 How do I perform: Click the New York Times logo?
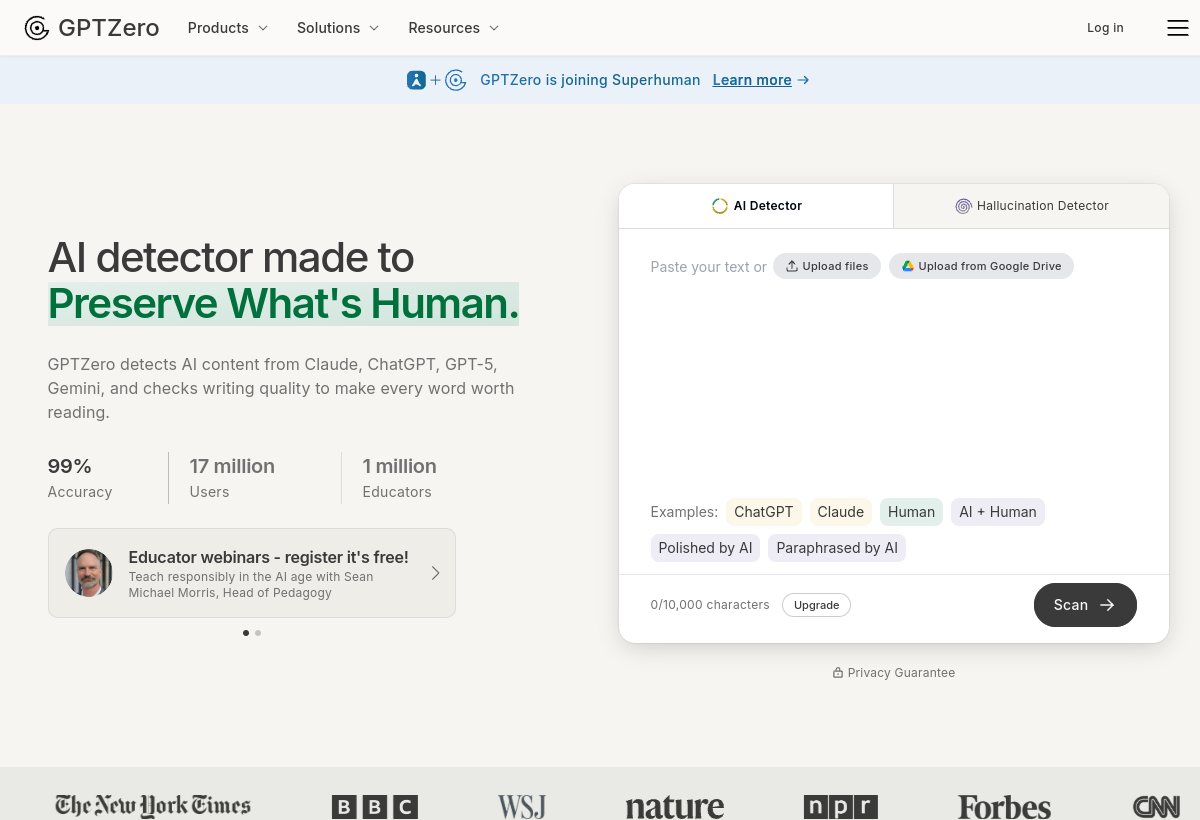(153, 805)
